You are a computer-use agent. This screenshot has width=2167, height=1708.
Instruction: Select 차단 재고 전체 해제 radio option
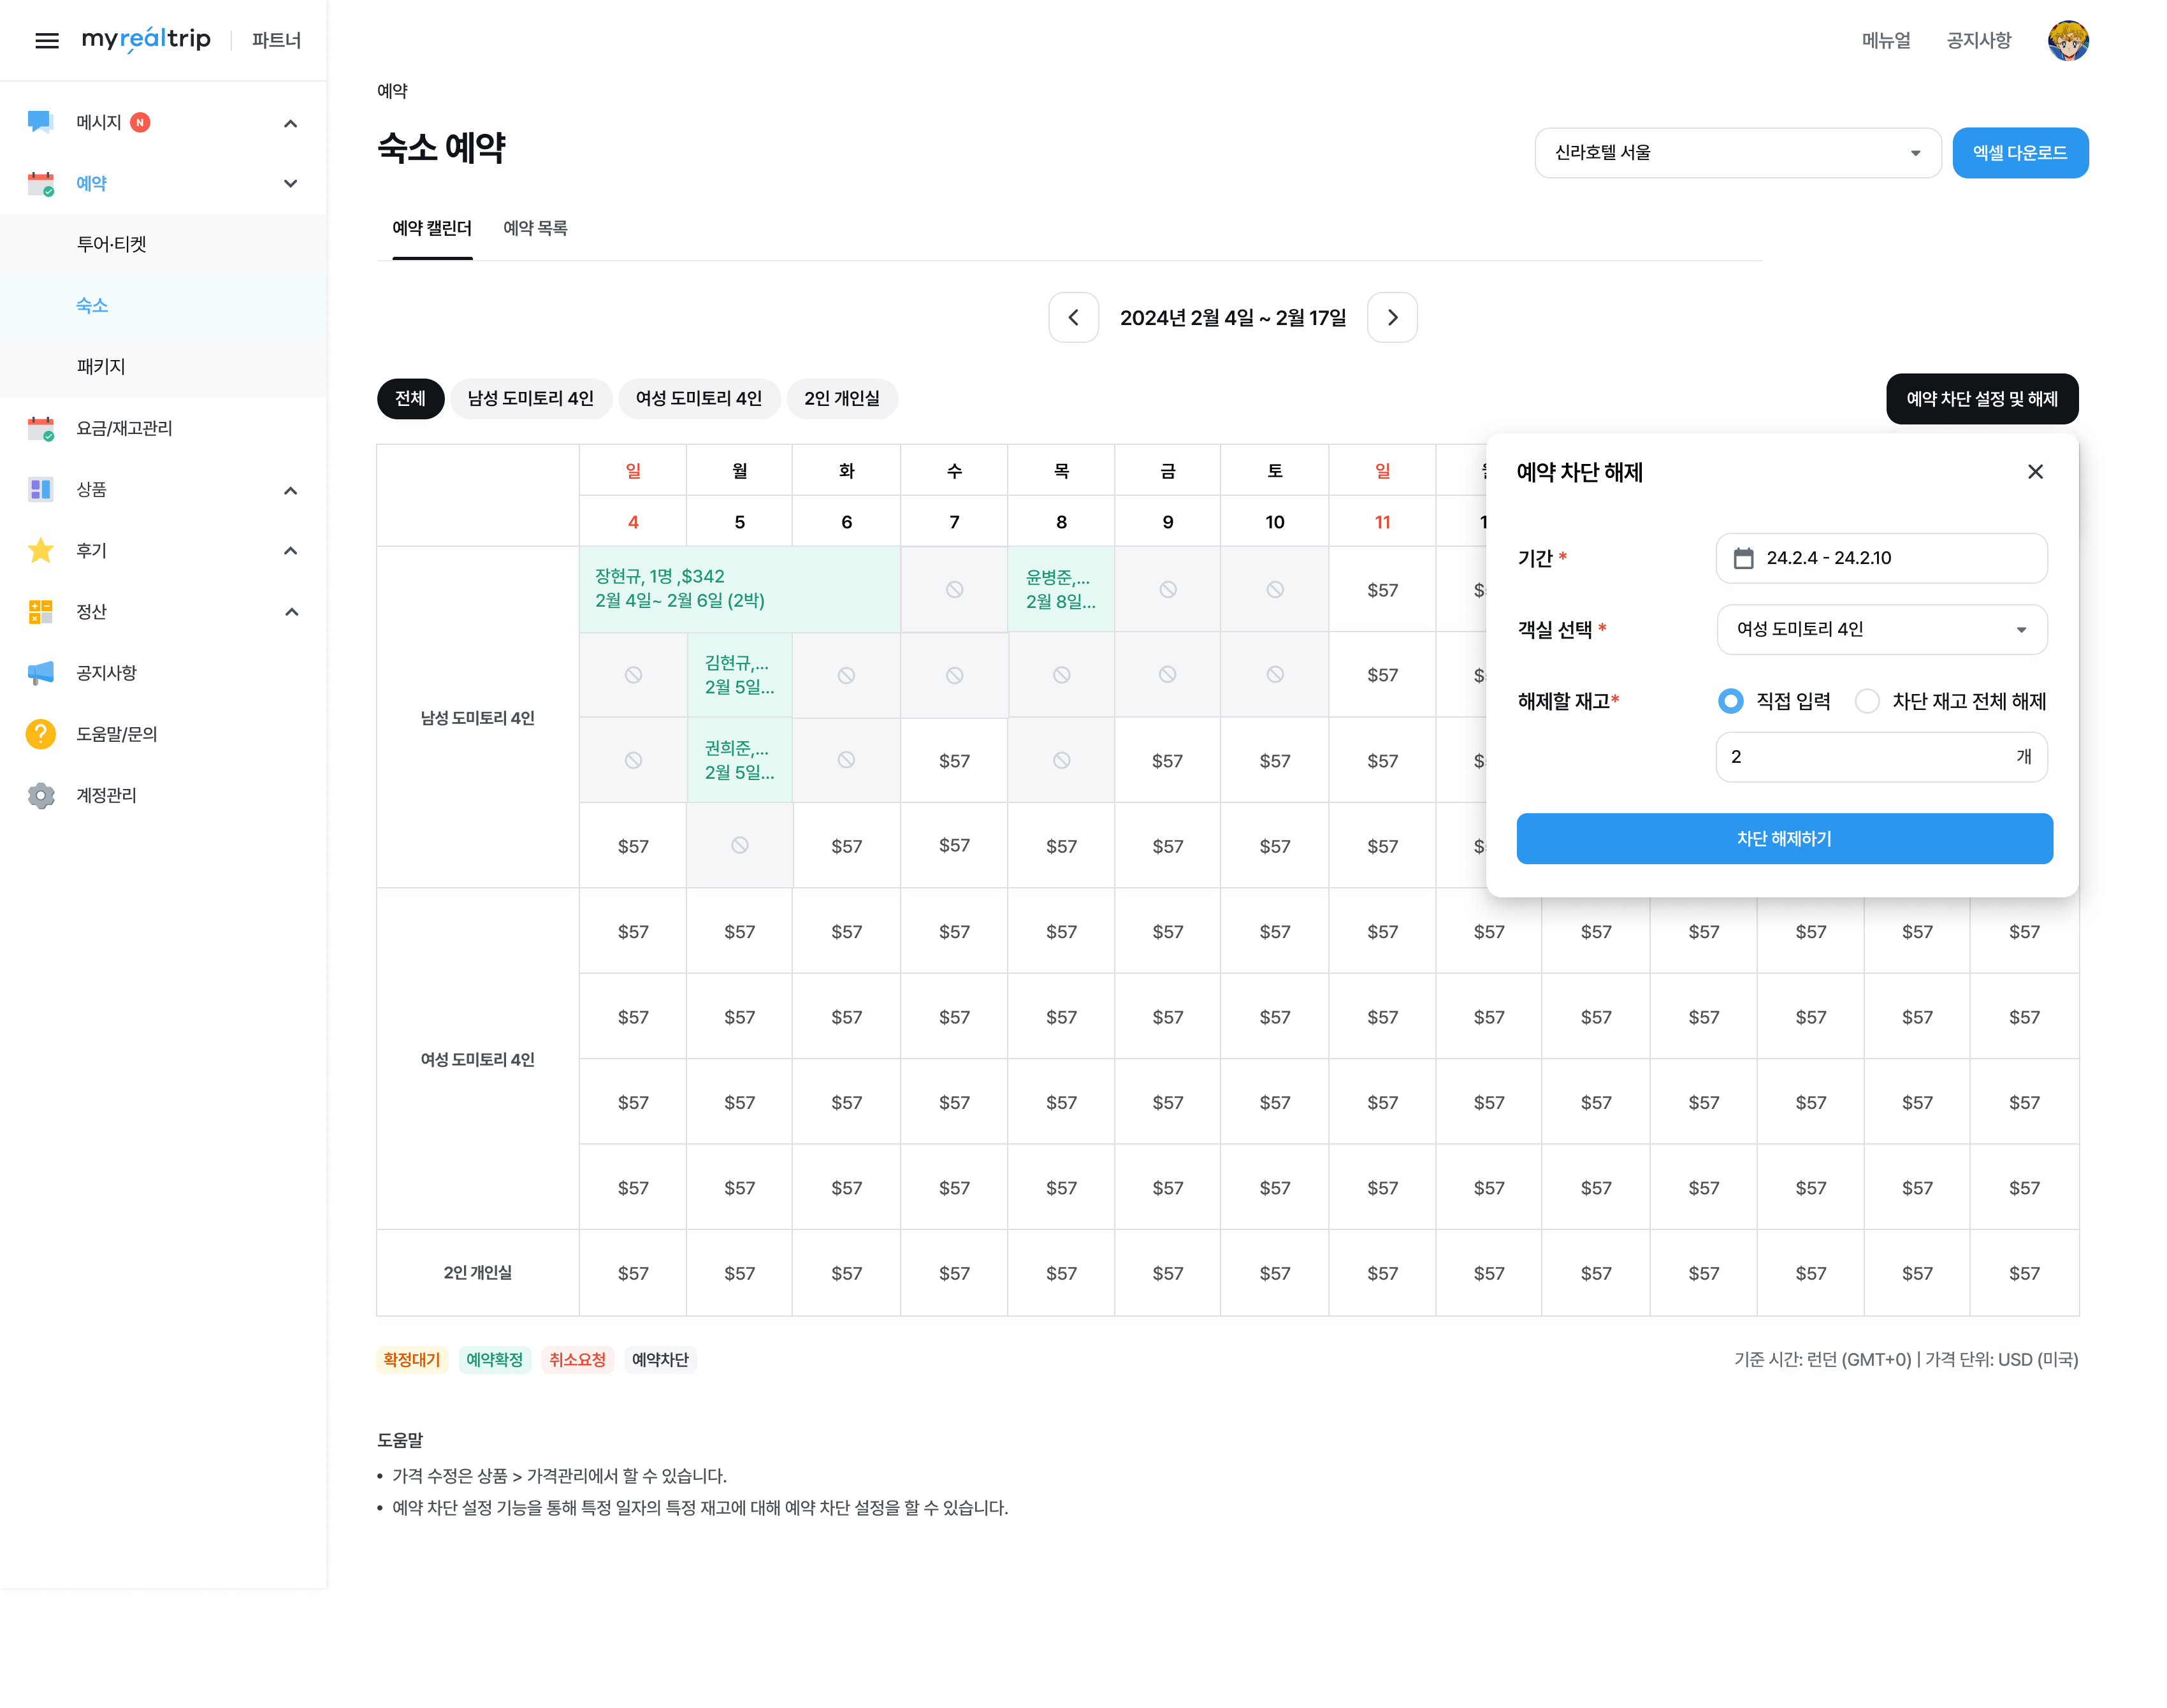tap(1866, 701)
